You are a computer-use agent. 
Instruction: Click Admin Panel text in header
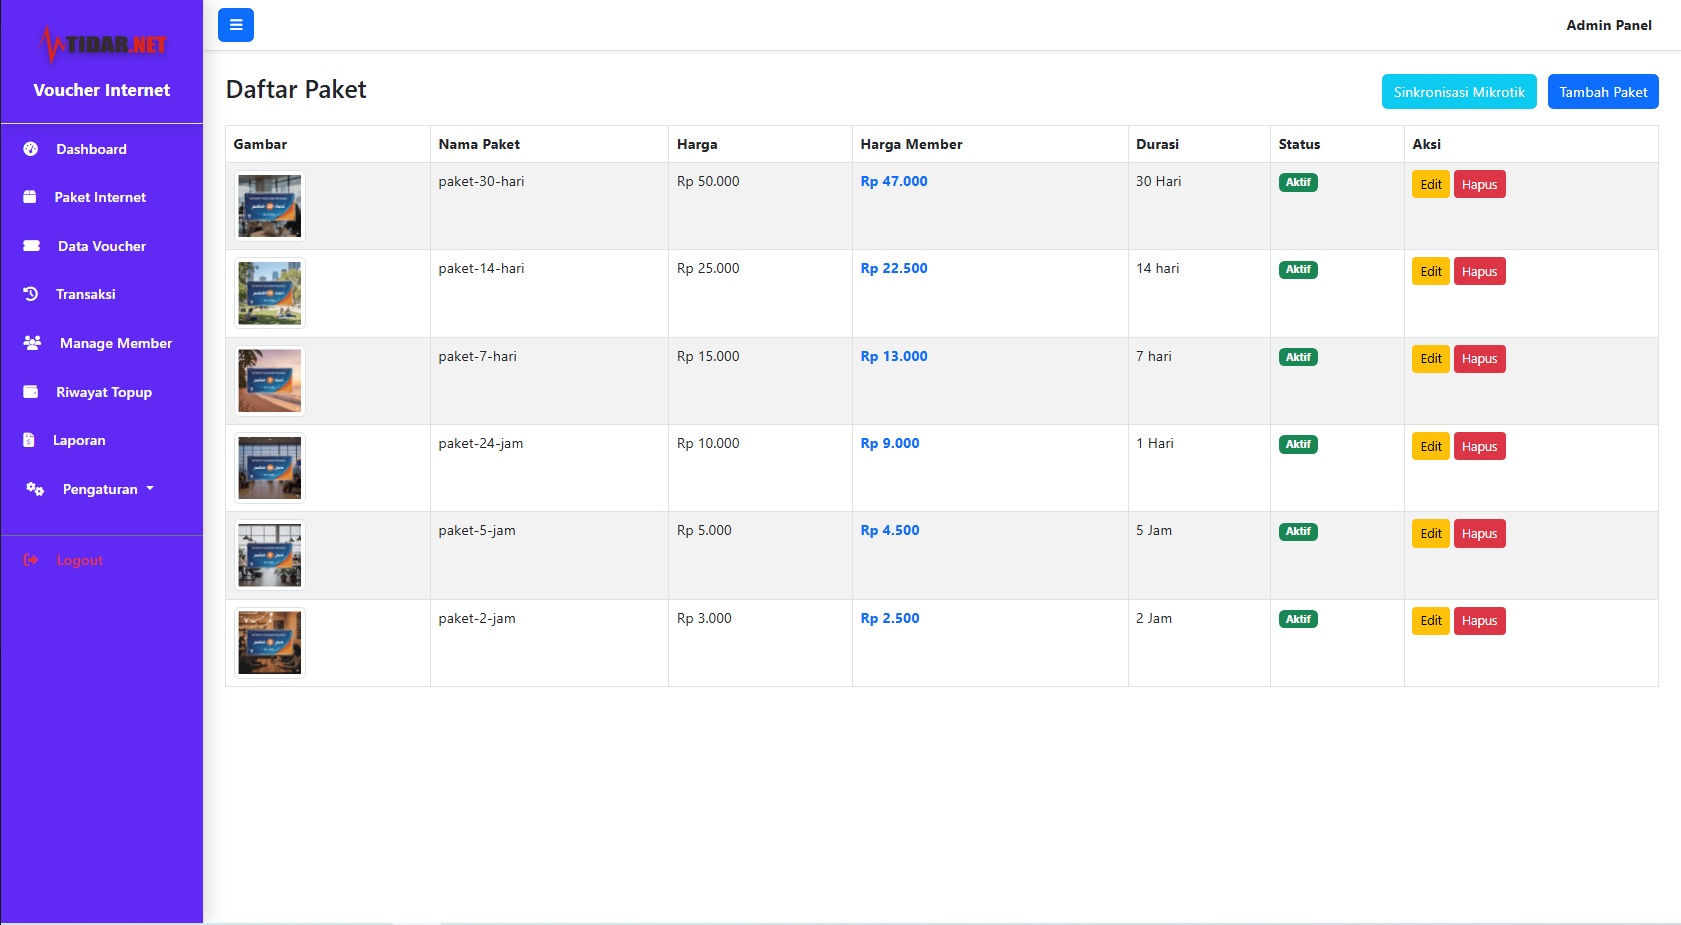1608,25
